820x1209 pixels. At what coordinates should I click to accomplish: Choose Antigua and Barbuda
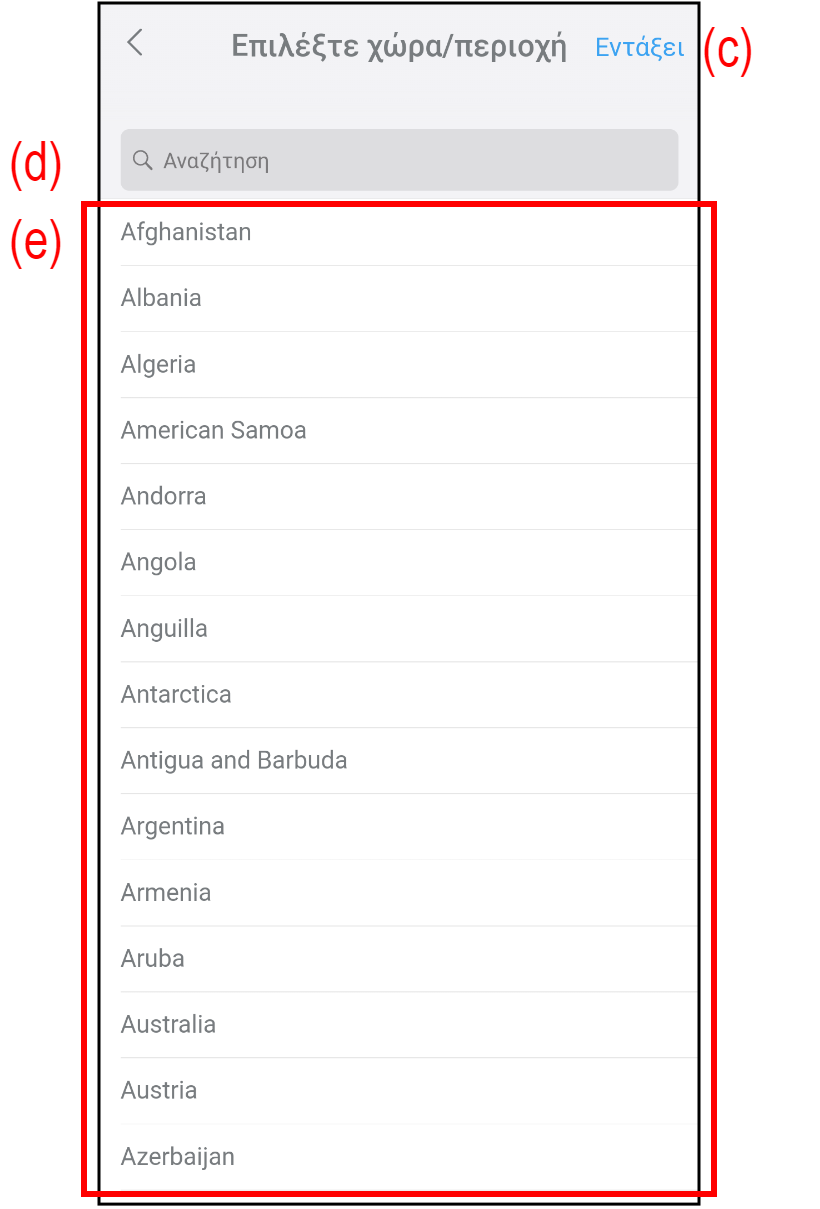235,760
